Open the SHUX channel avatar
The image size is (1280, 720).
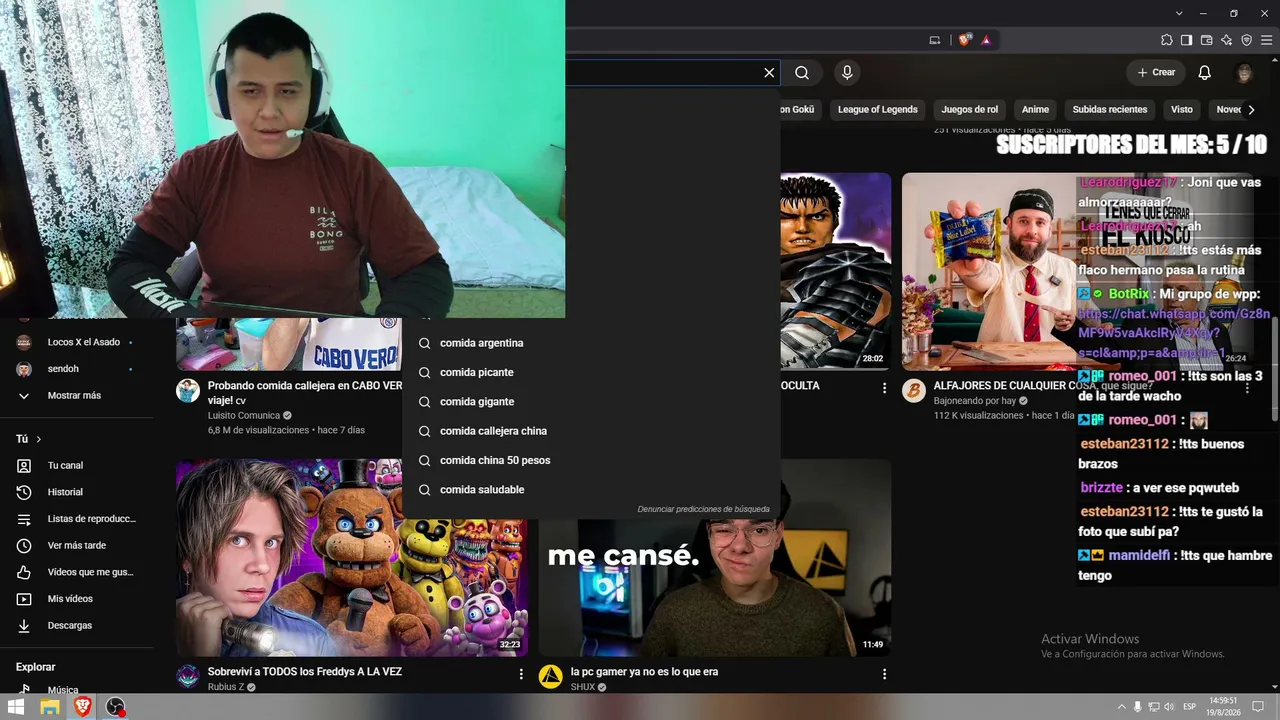point(551,677)
